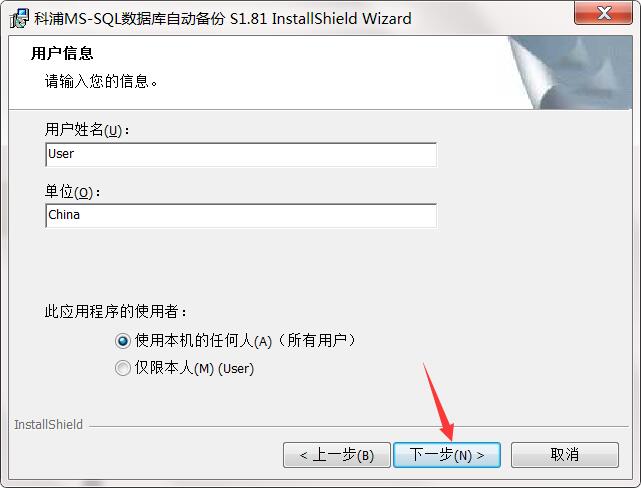
Task: Select the 仅限本人(M) radio circle
Action: click(x=123, y=368)
